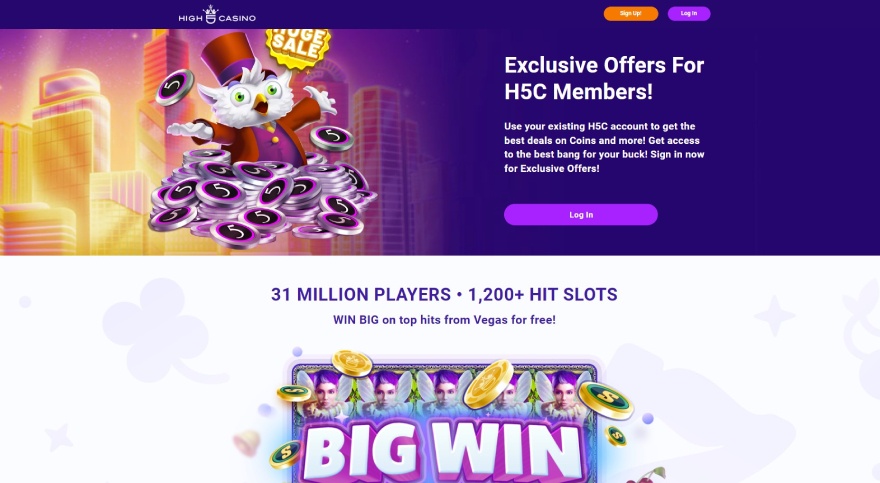Click the small green coin at banner's right edge
The height and width of the screenshot is (483, 880).
coord(616,435)
